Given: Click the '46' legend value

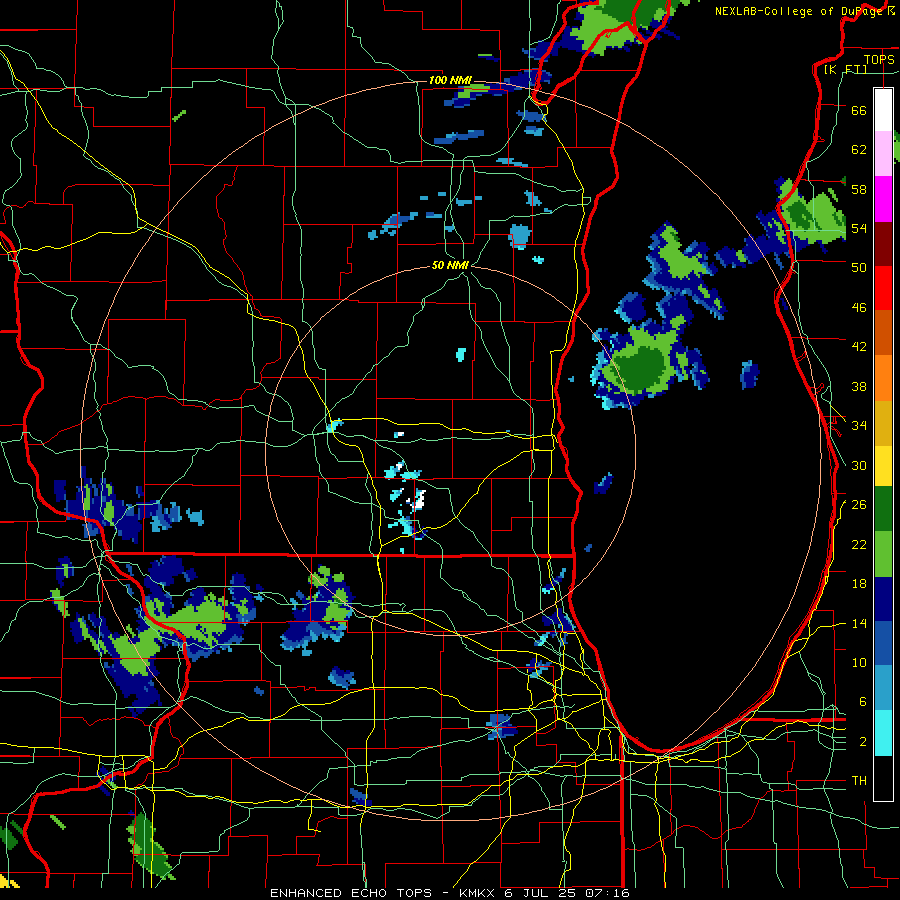Looking at the screenshot, I should tap(859, 307).
